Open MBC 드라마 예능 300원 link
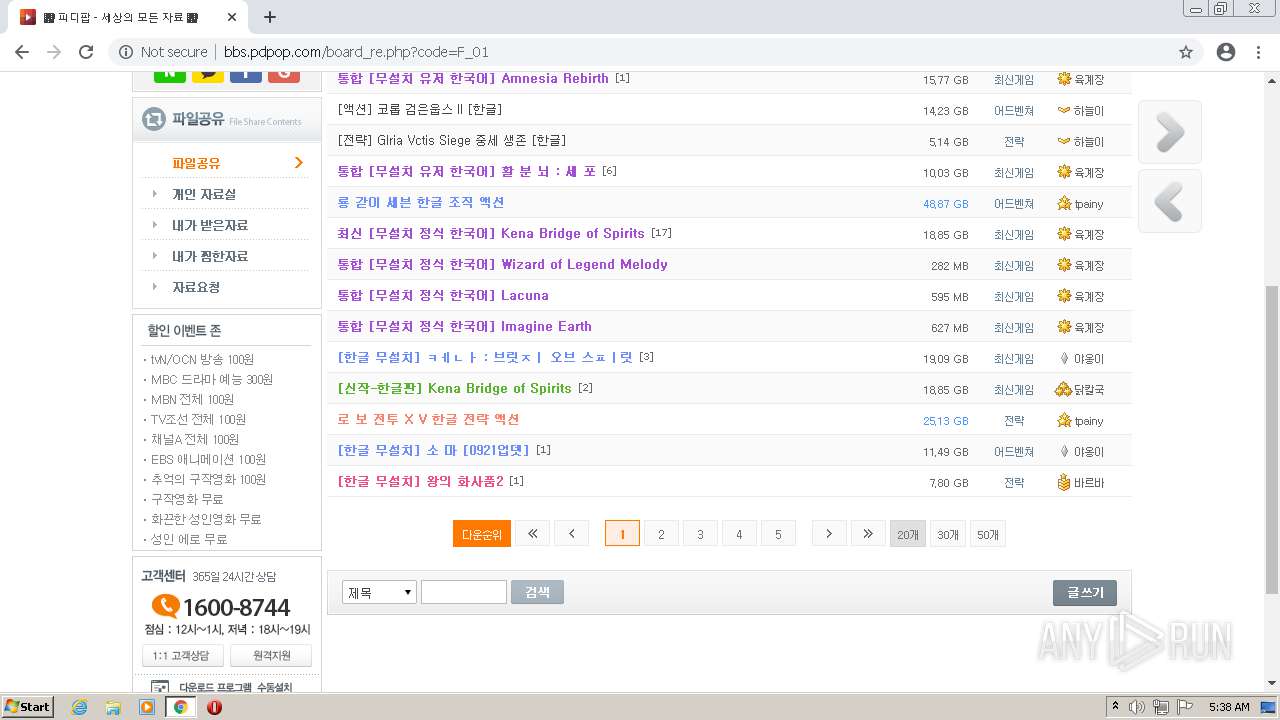 (211, 379)
